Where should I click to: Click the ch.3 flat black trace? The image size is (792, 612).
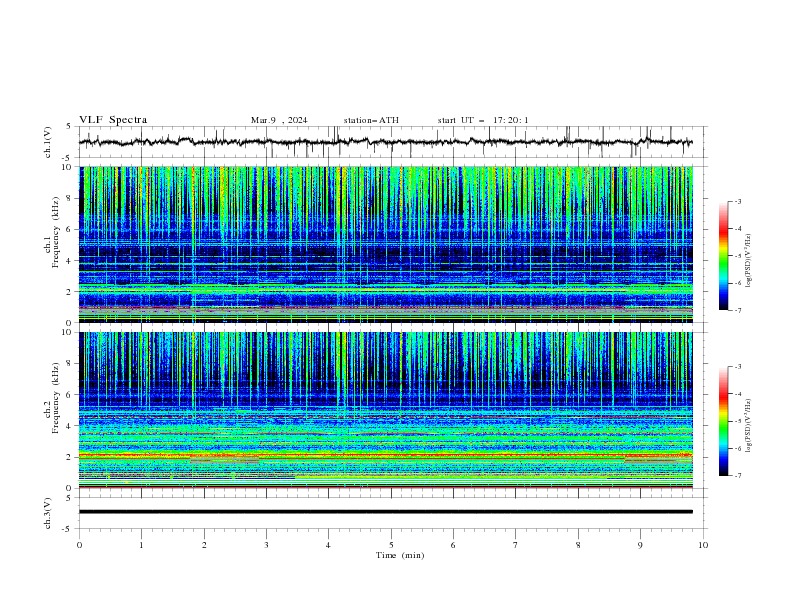386,512
